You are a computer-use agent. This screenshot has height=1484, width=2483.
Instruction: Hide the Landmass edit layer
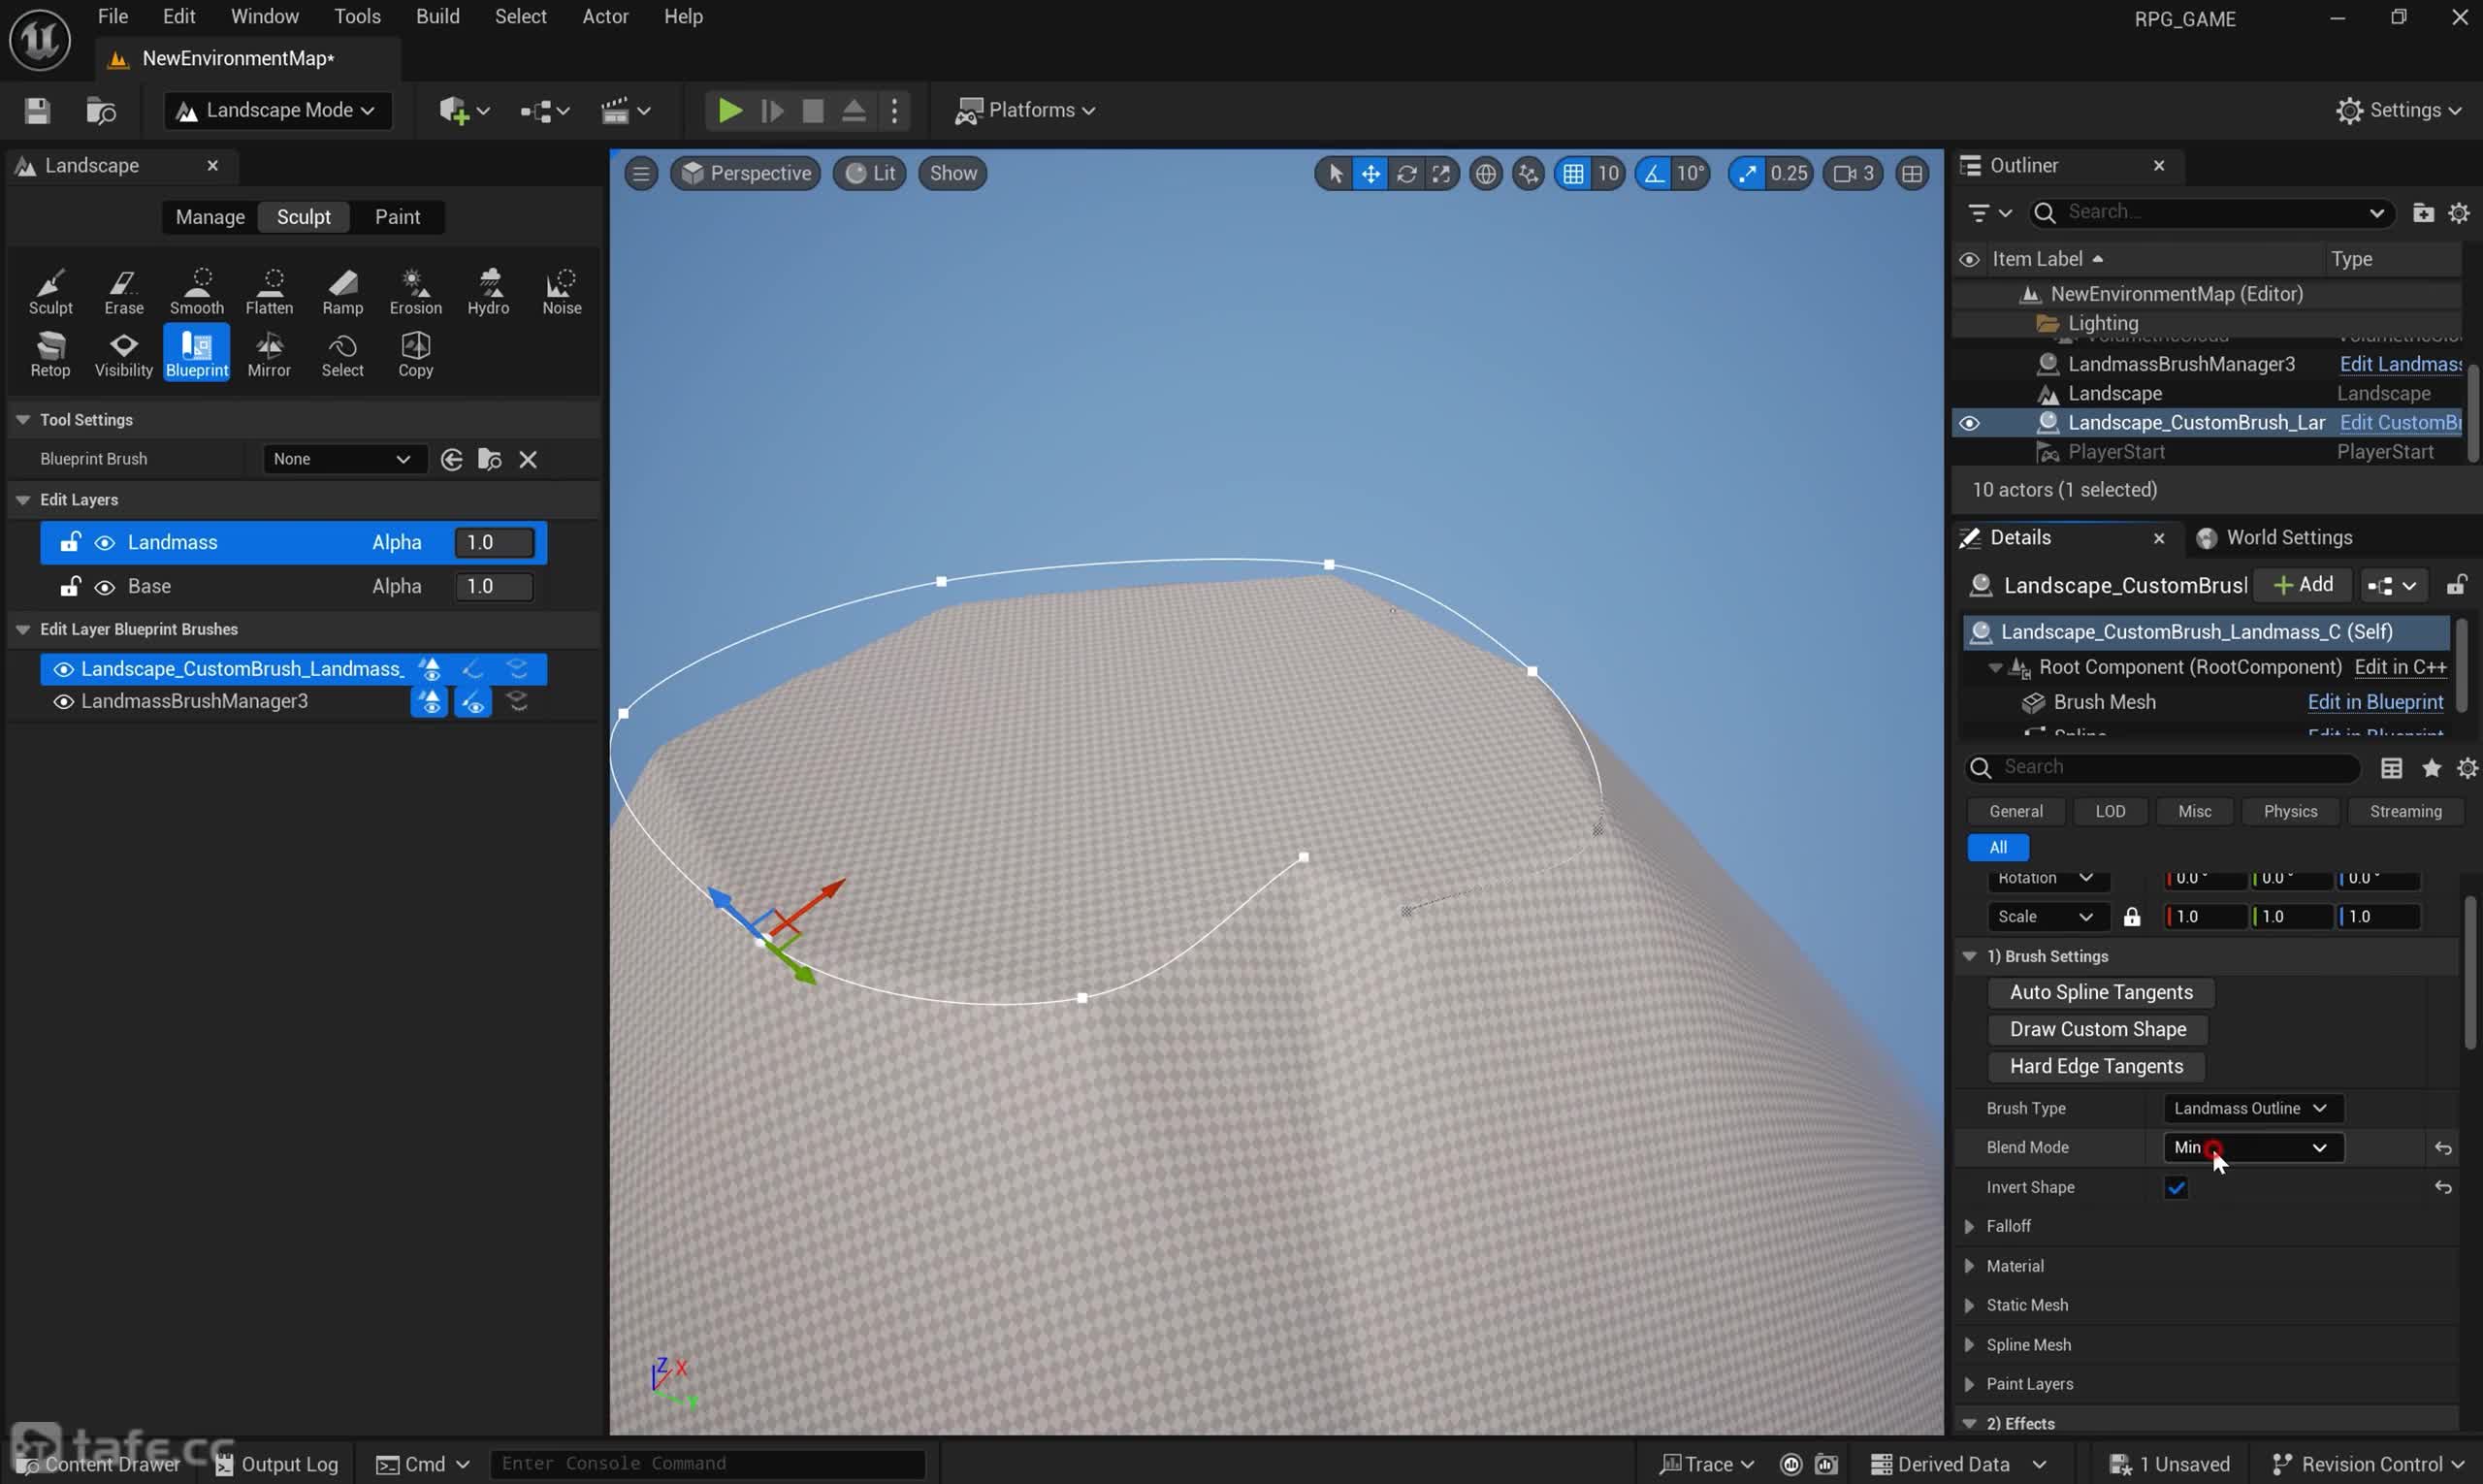(x=104, y=543)
